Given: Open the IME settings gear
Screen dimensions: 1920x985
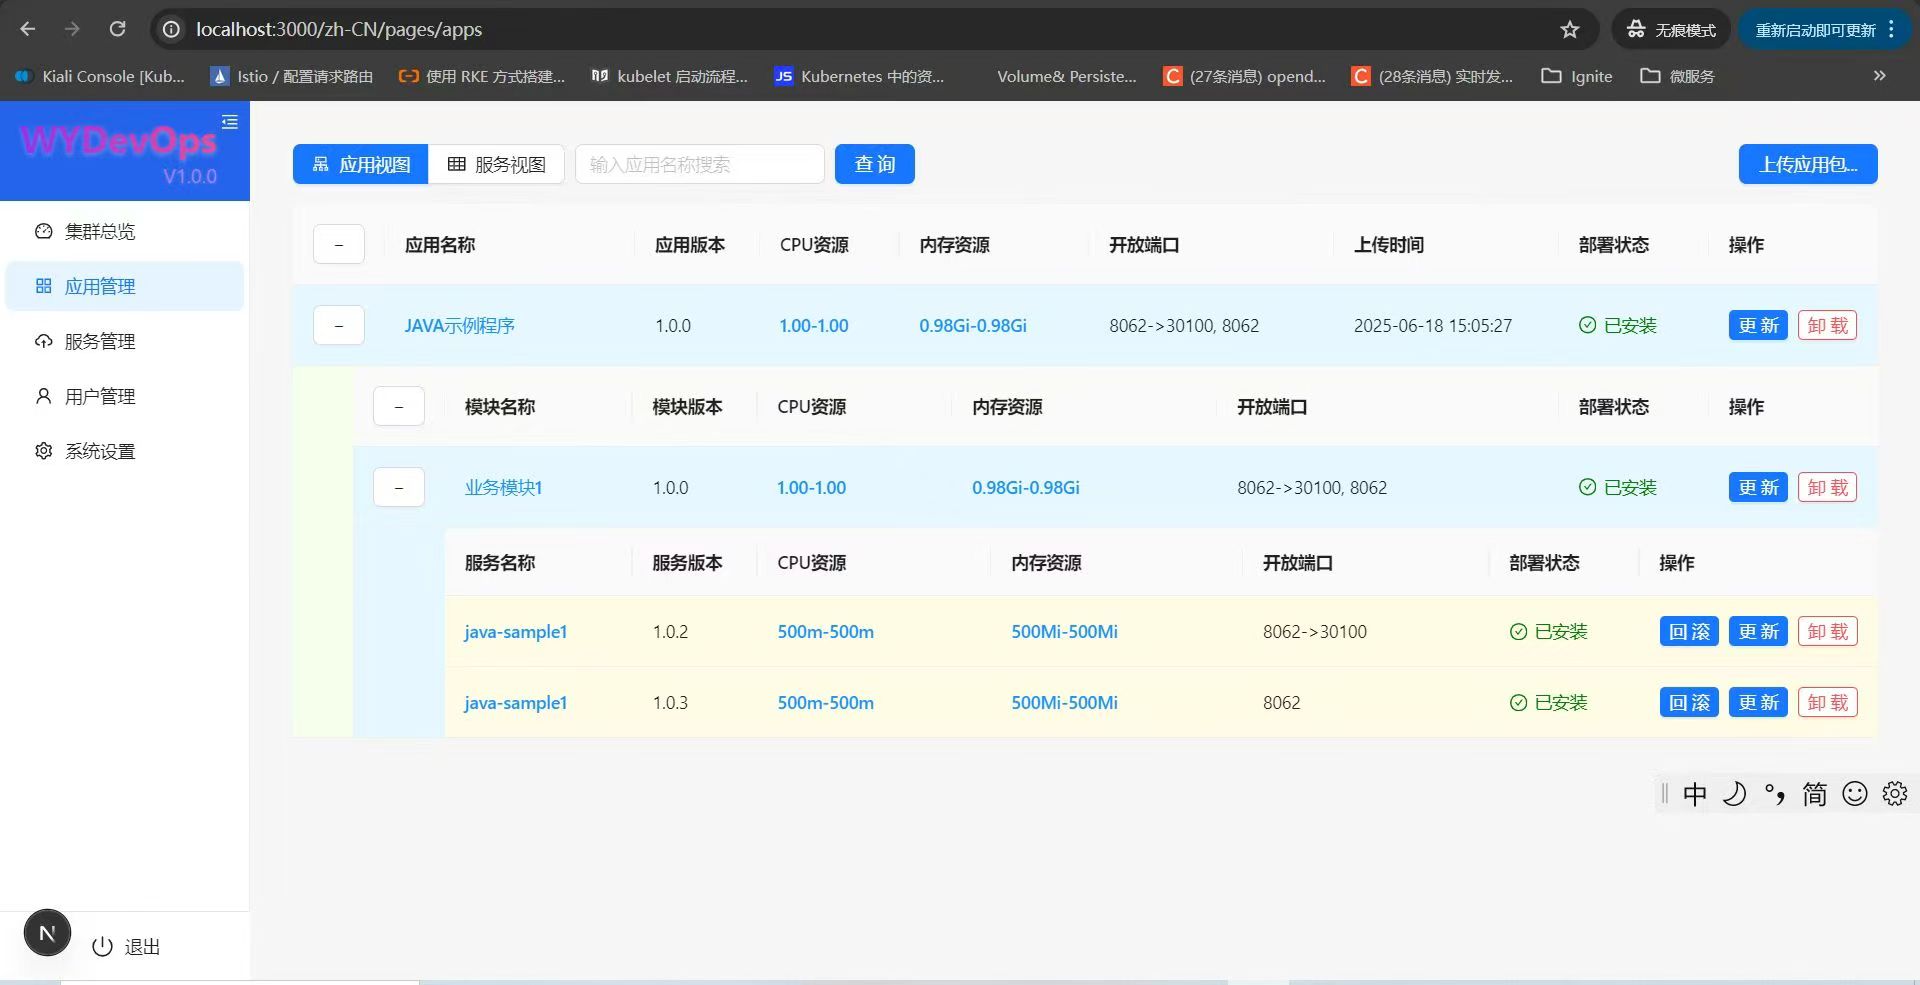Looking at the screenshot, I should [1895, 794].
